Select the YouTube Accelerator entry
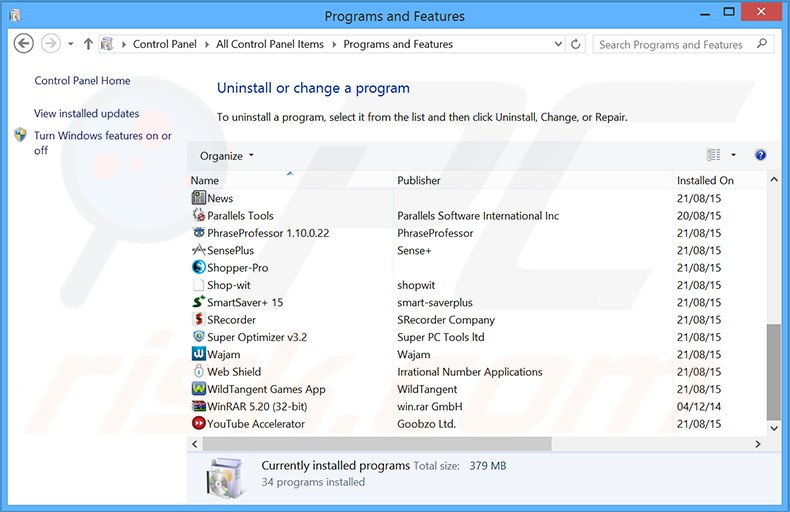The height and width of the screenshot is (512, 790). 256,424
